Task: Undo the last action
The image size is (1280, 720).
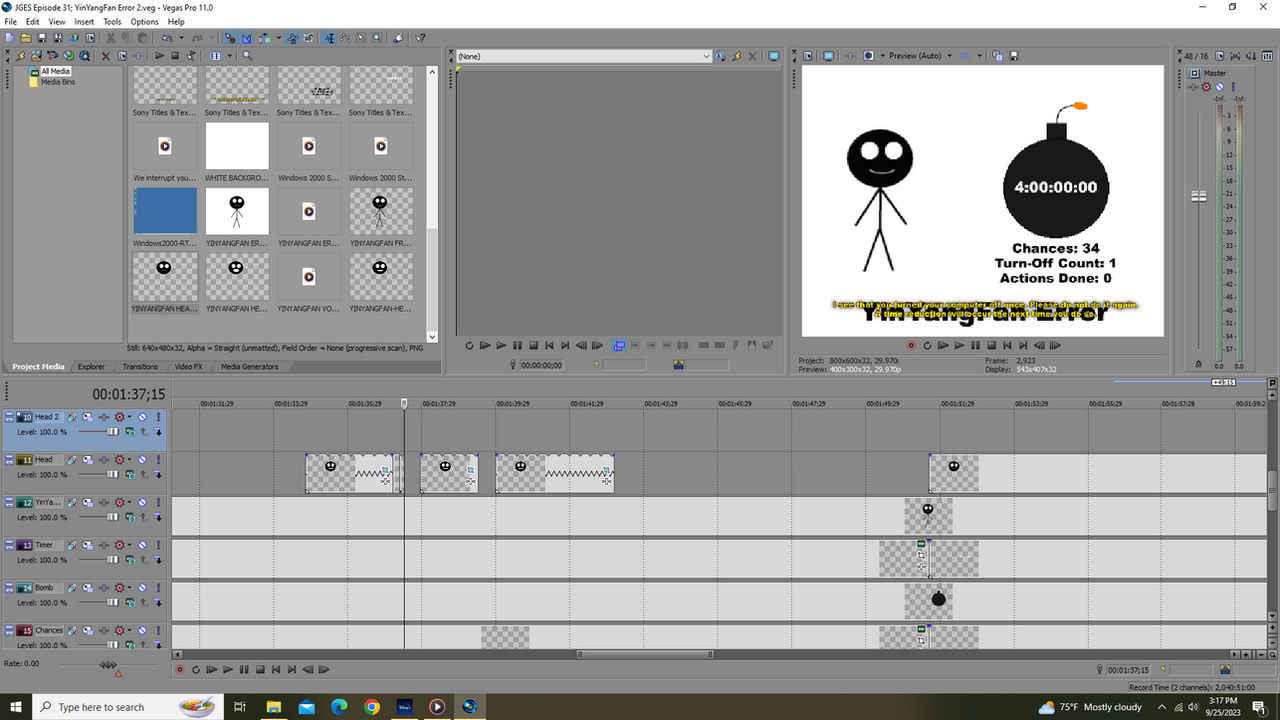Action: pyautogui.click(x=167, y=39)
